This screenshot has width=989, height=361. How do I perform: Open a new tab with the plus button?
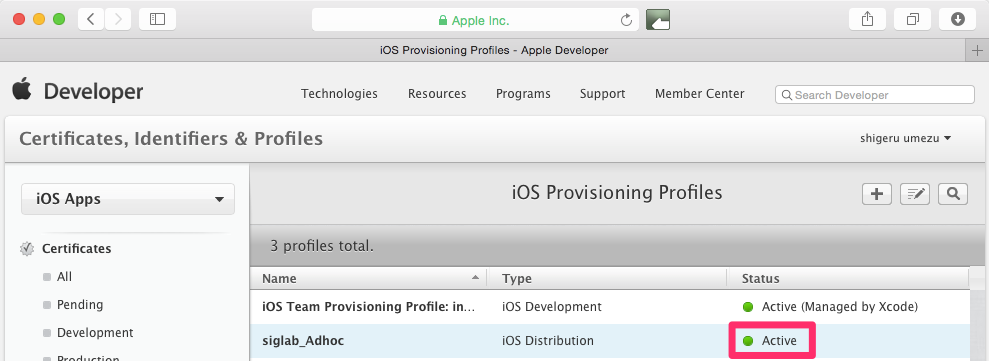[977, 50]
